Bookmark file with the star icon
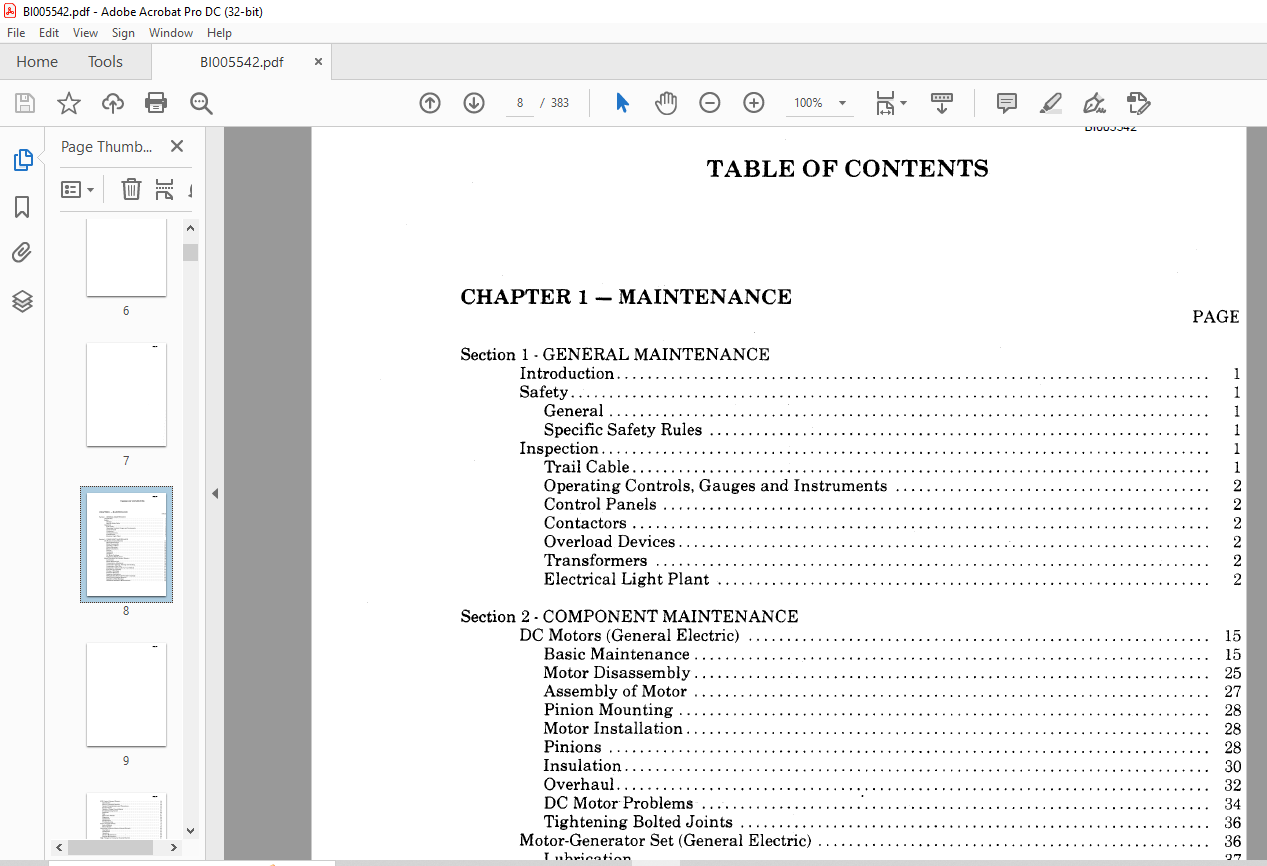1267x866 pixels. click(x=69, y=103)
